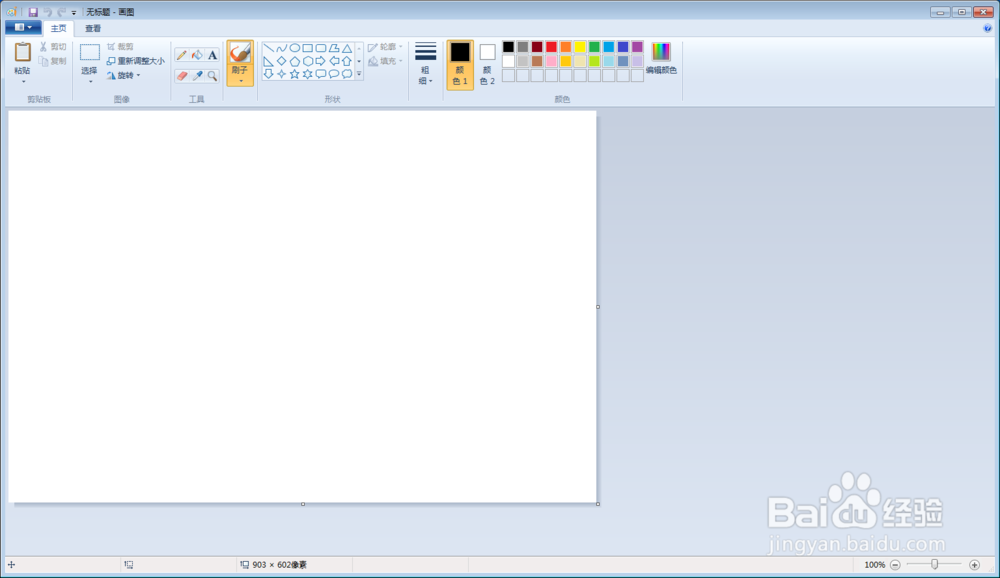This screenshot has height=578, width=1000.
Task: Click the zoom out minus button
Action: [895, 565]
